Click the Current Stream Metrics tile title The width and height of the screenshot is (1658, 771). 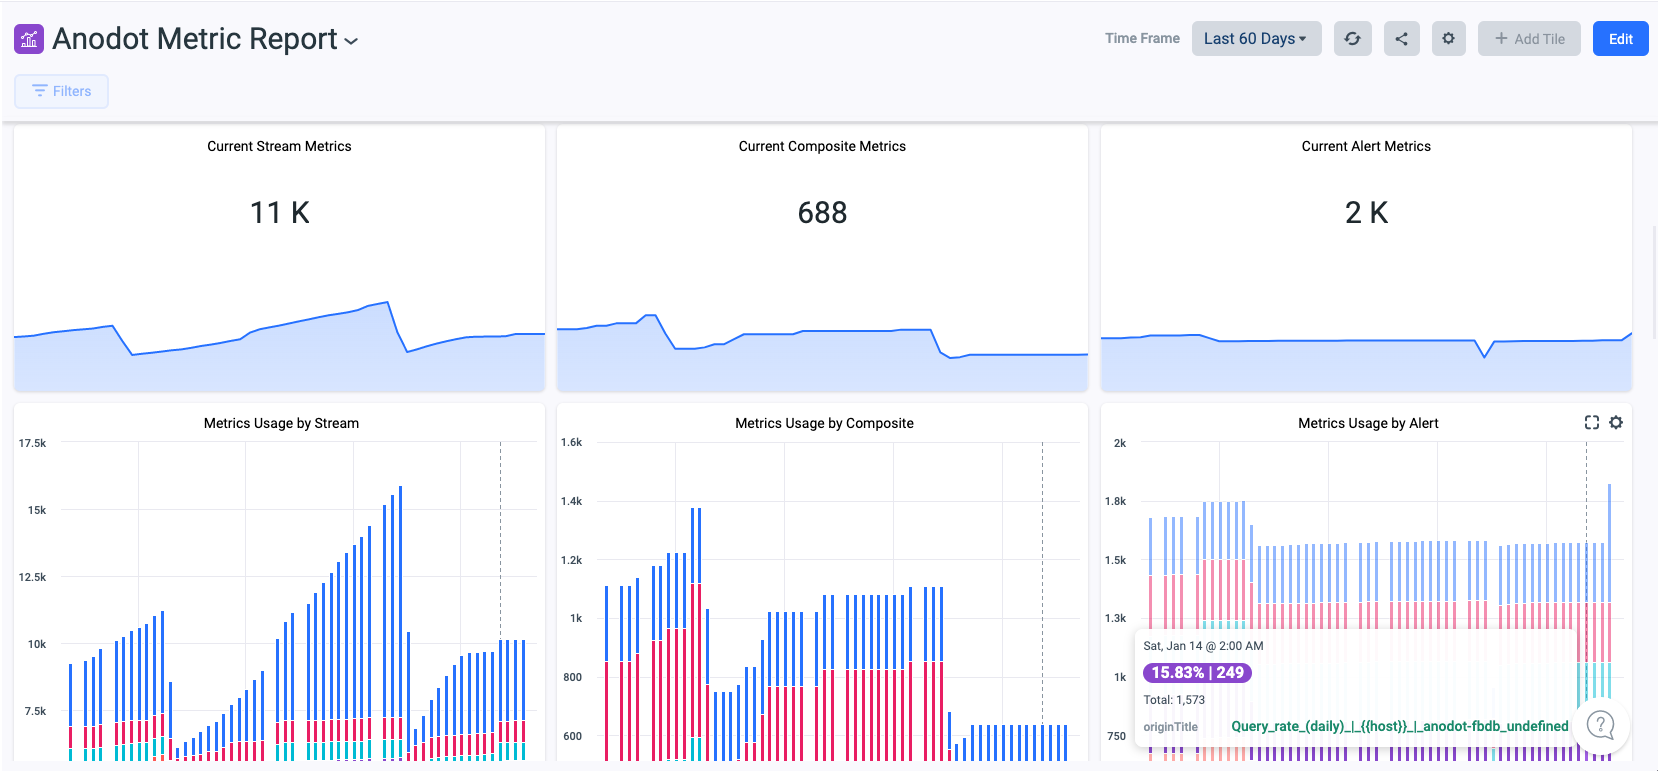coord(279,146)
